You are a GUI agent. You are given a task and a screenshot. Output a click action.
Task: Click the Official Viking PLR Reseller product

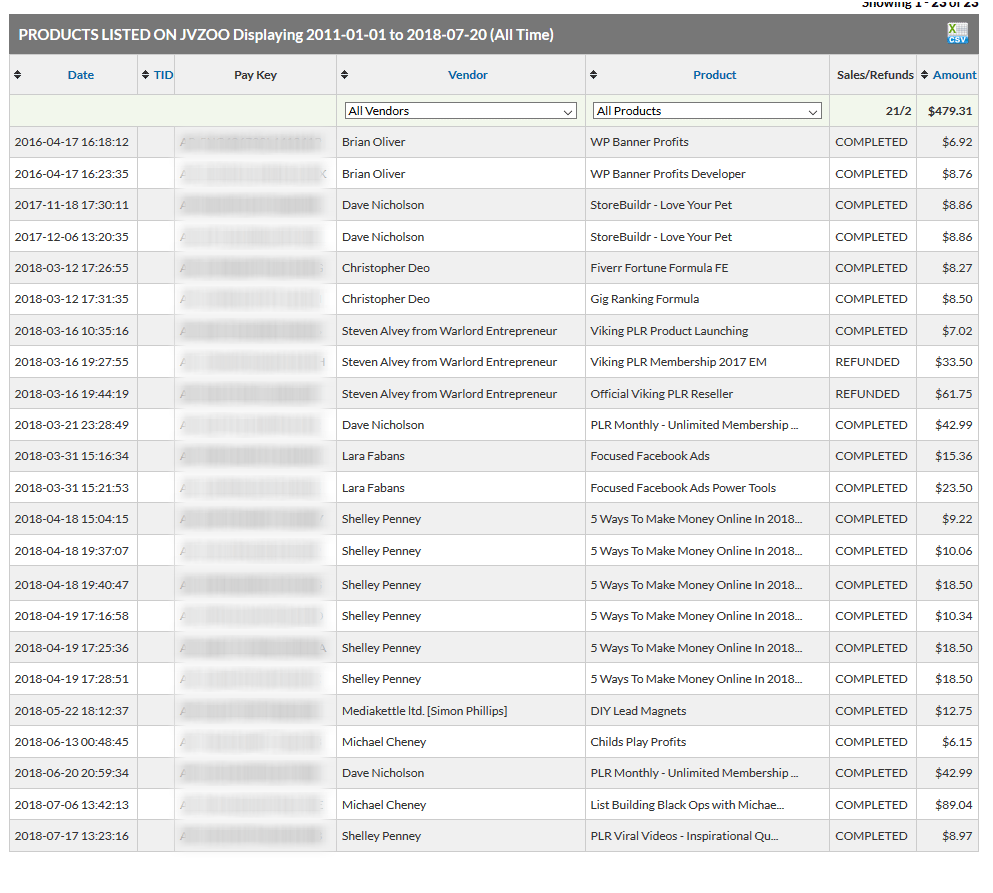(661, 394)
